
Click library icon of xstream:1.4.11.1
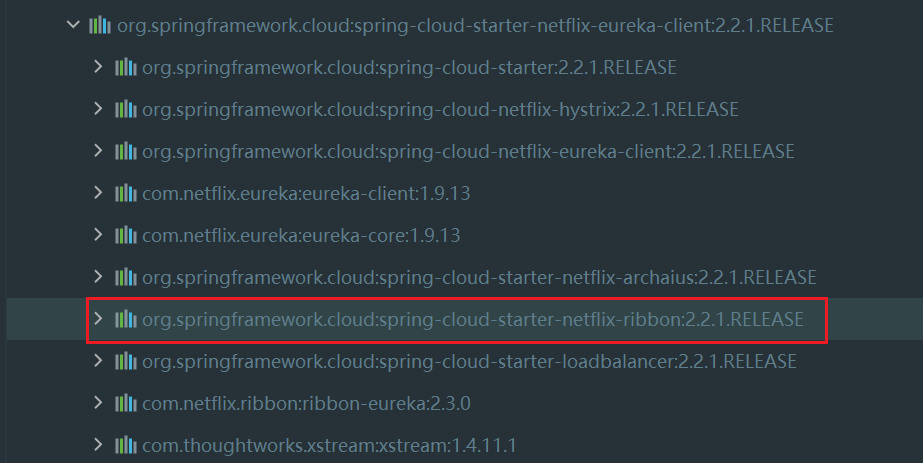click(125, 444)
